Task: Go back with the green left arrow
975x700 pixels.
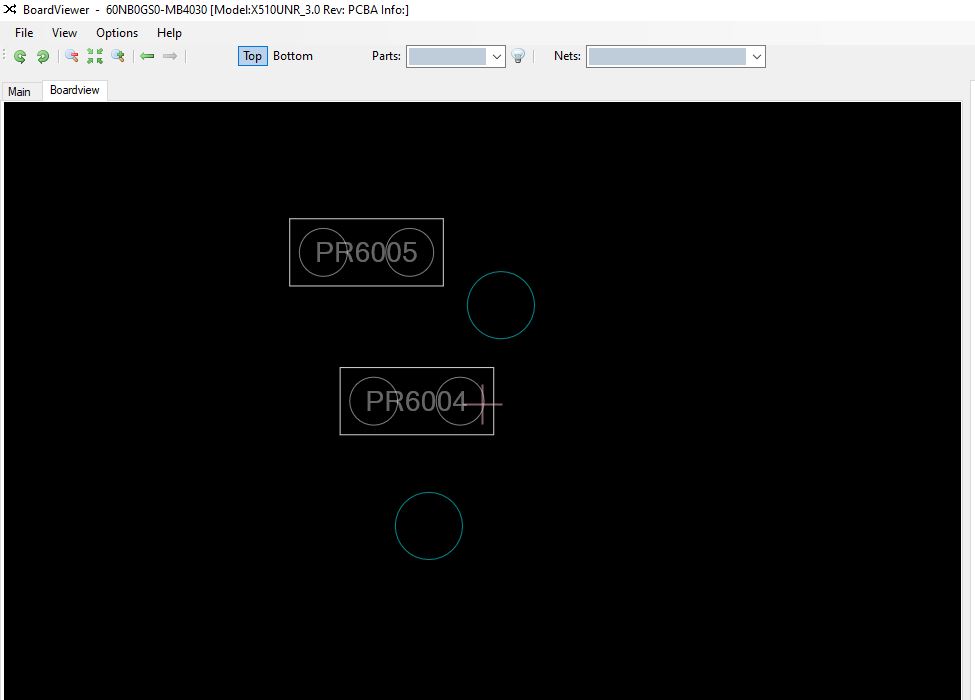Action: 147,57
